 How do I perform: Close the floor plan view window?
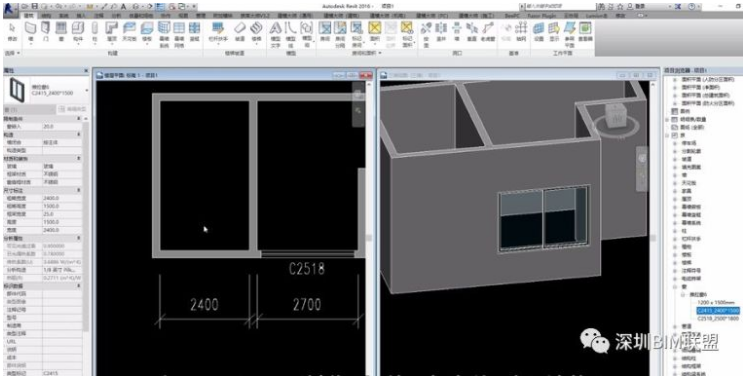(365, 75)
